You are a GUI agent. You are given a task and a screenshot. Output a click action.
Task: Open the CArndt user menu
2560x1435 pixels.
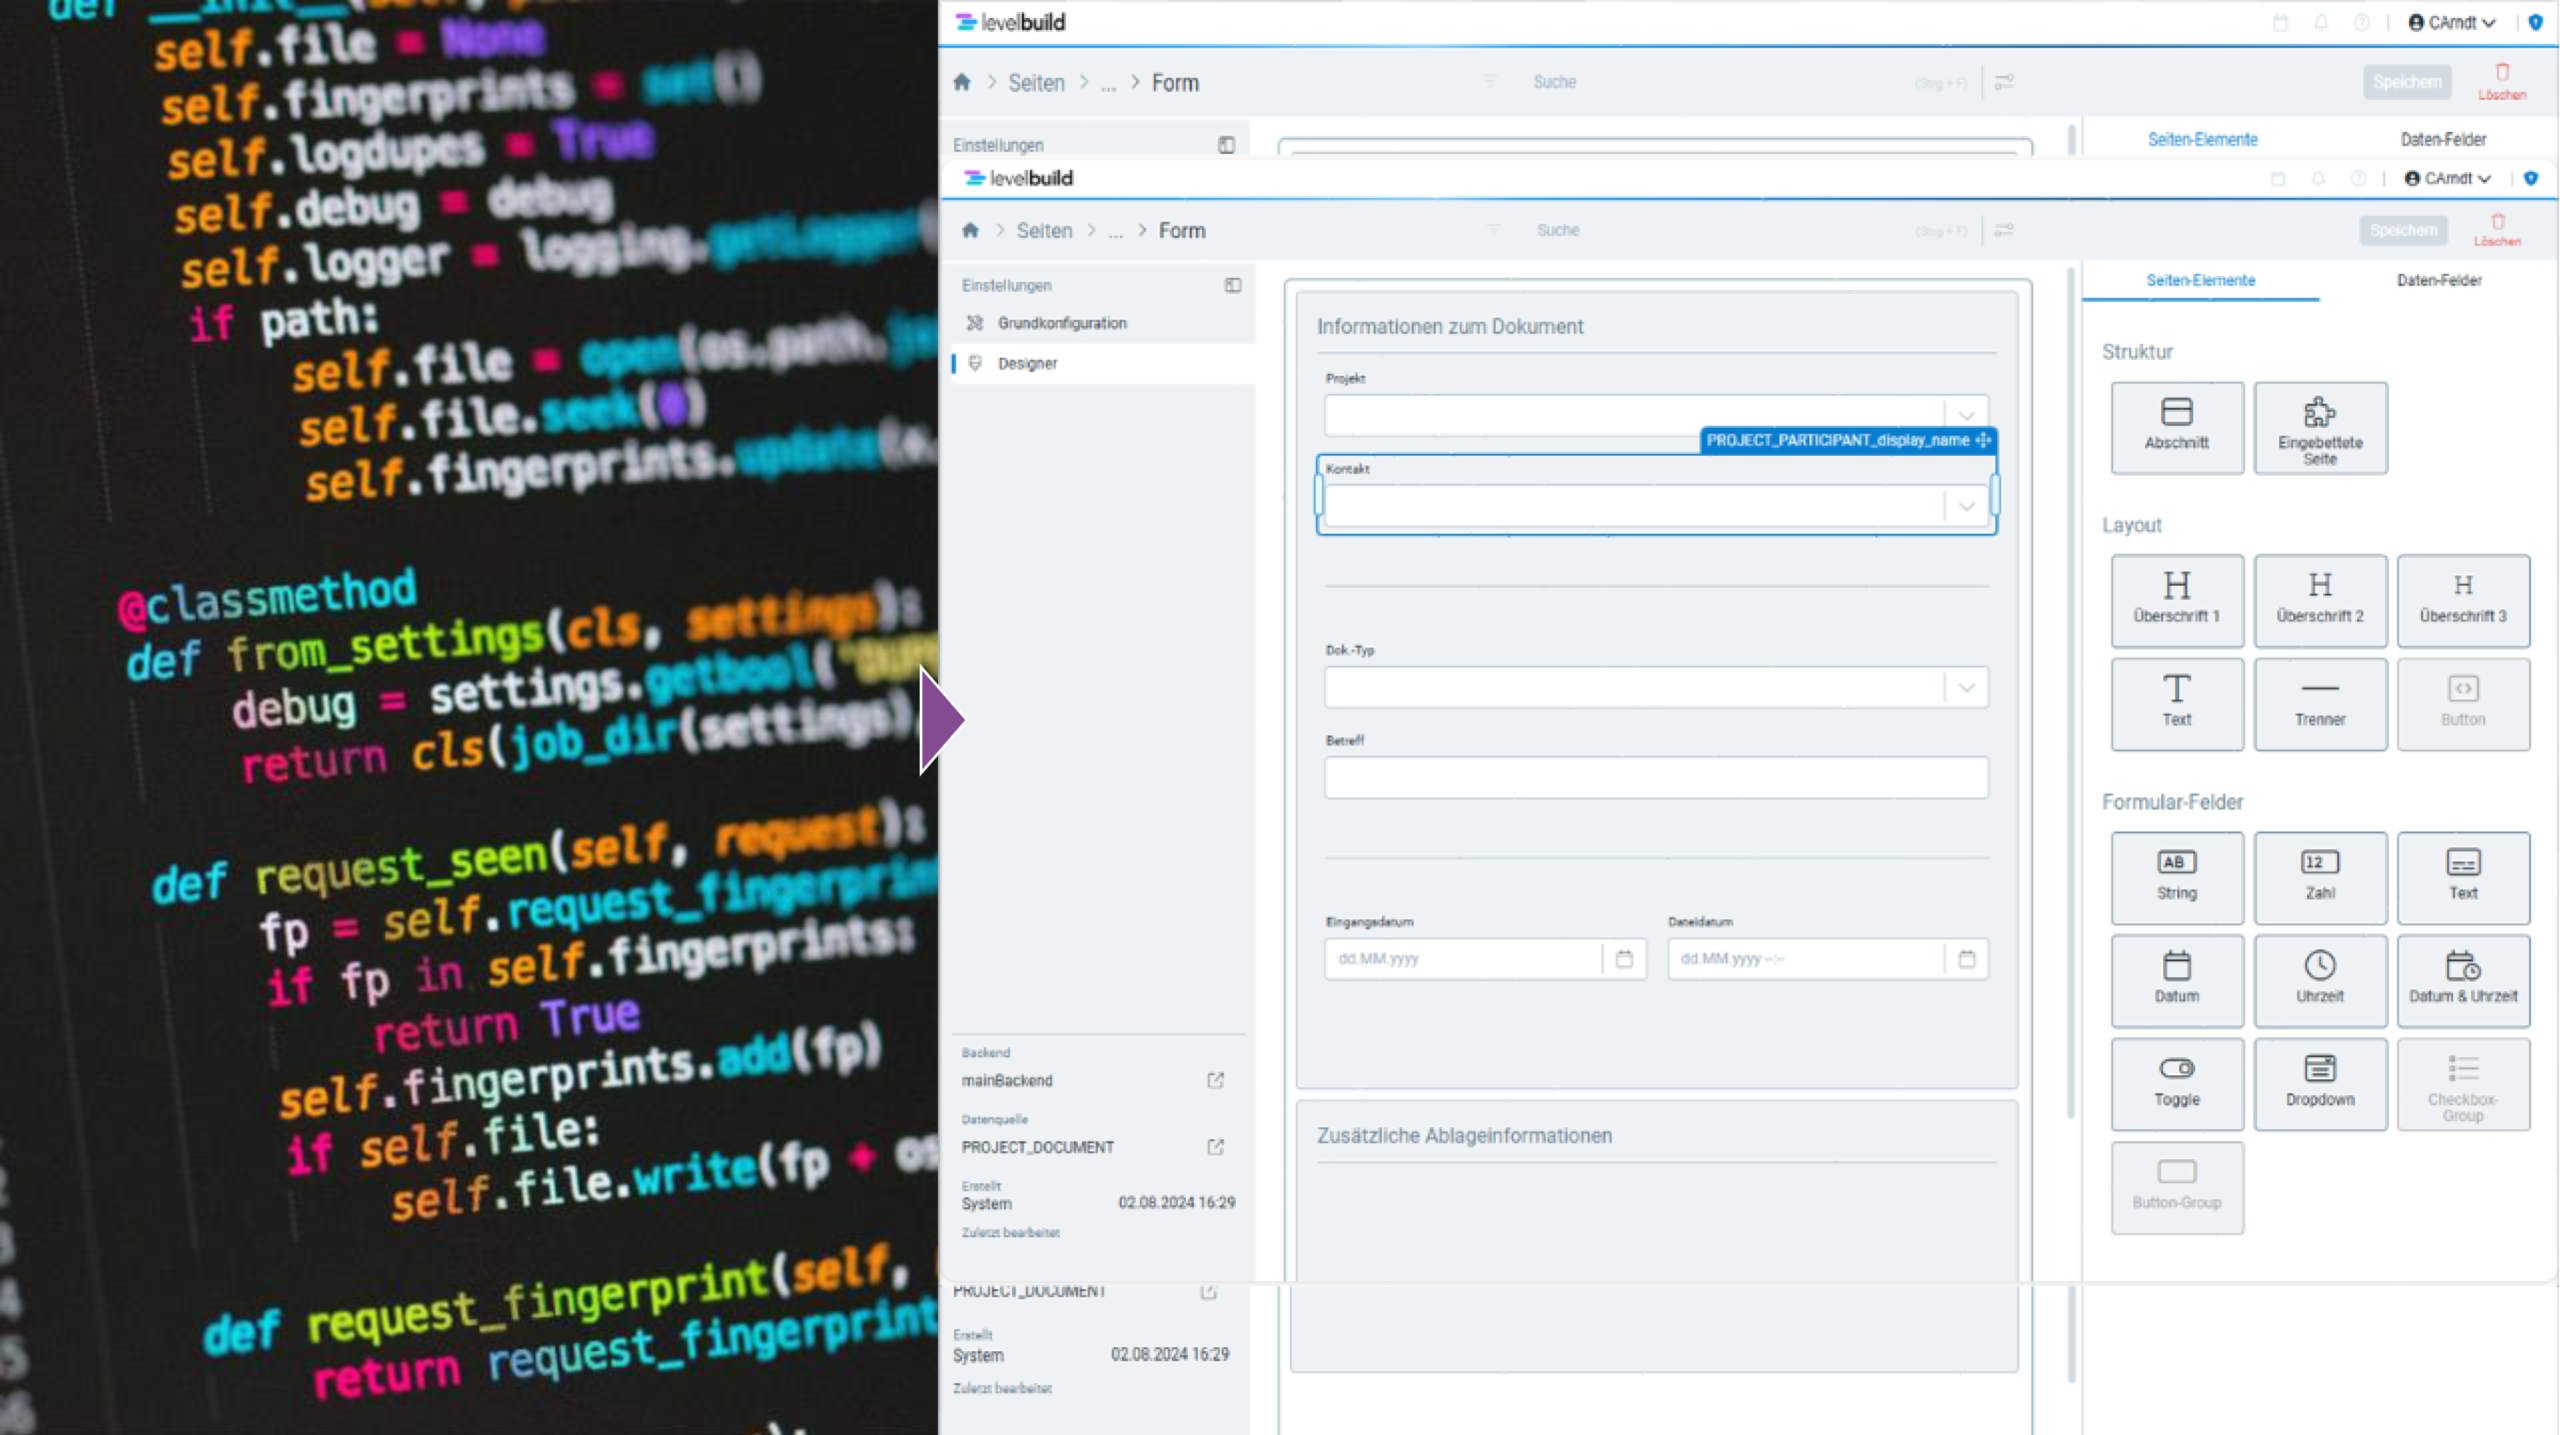pos(2447,178)
